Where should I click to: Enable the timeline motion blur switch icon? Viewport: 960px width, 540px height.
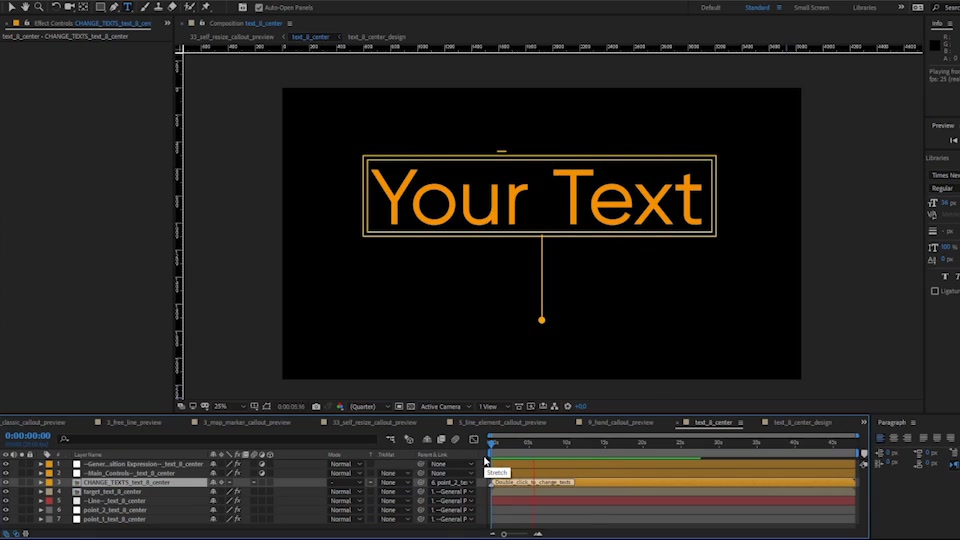tap(455, 439)
